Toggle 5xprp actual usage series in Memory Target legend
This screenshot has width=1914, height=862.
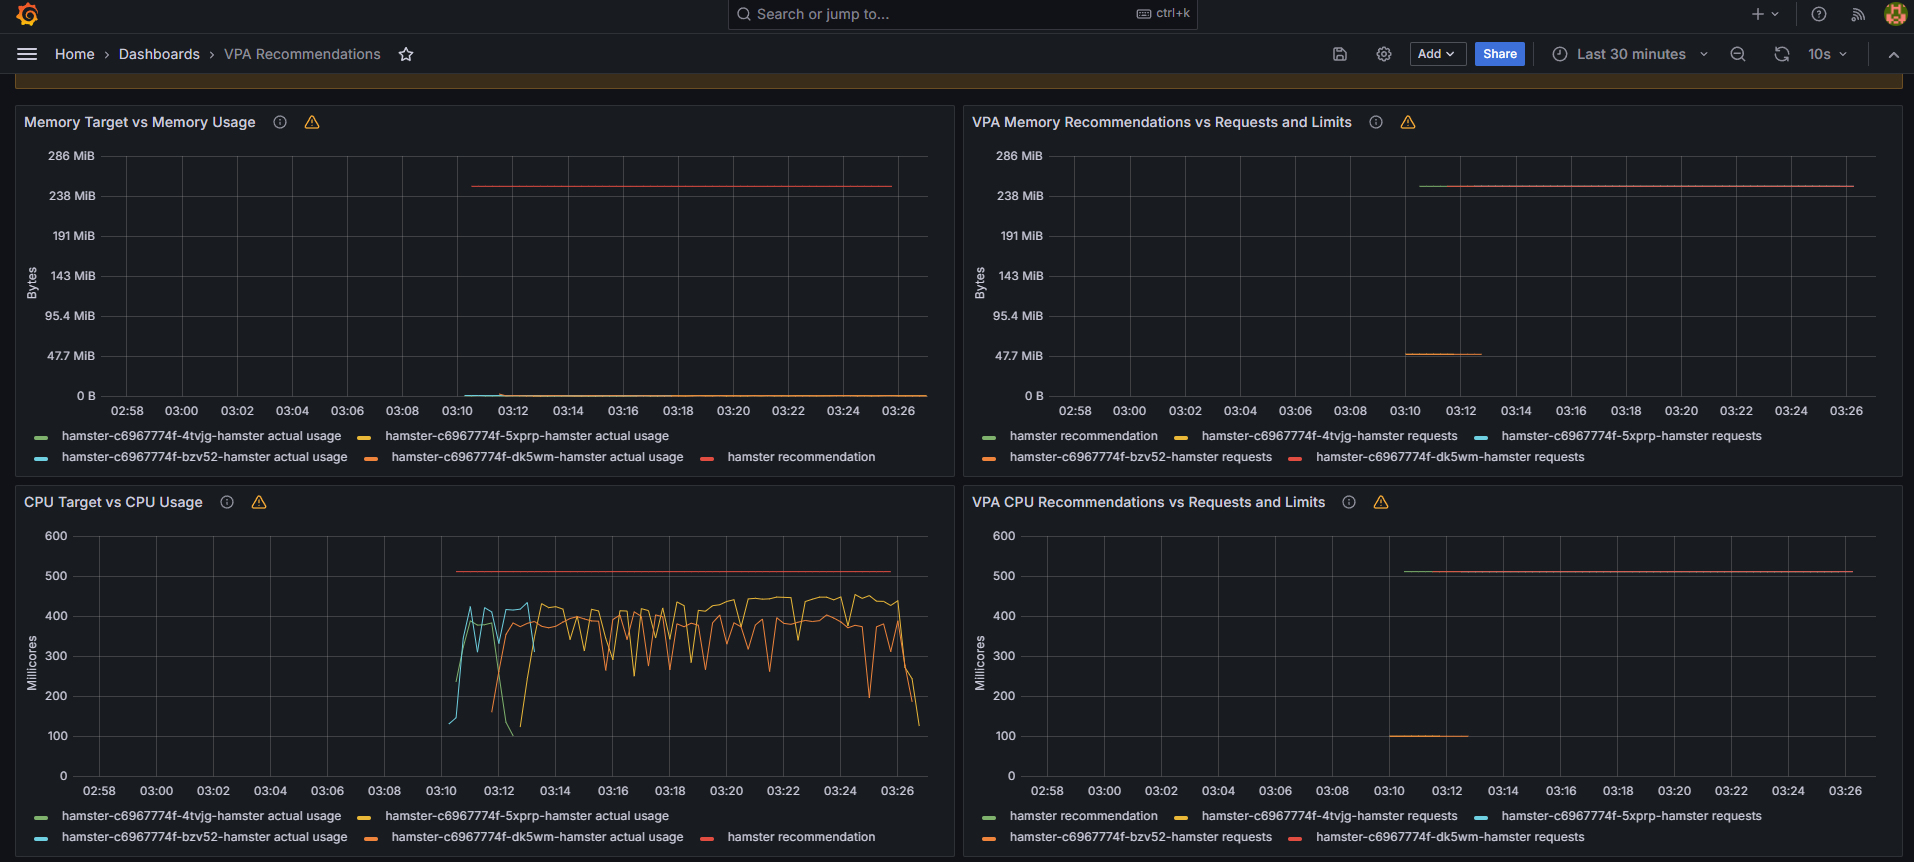[527, 436]
